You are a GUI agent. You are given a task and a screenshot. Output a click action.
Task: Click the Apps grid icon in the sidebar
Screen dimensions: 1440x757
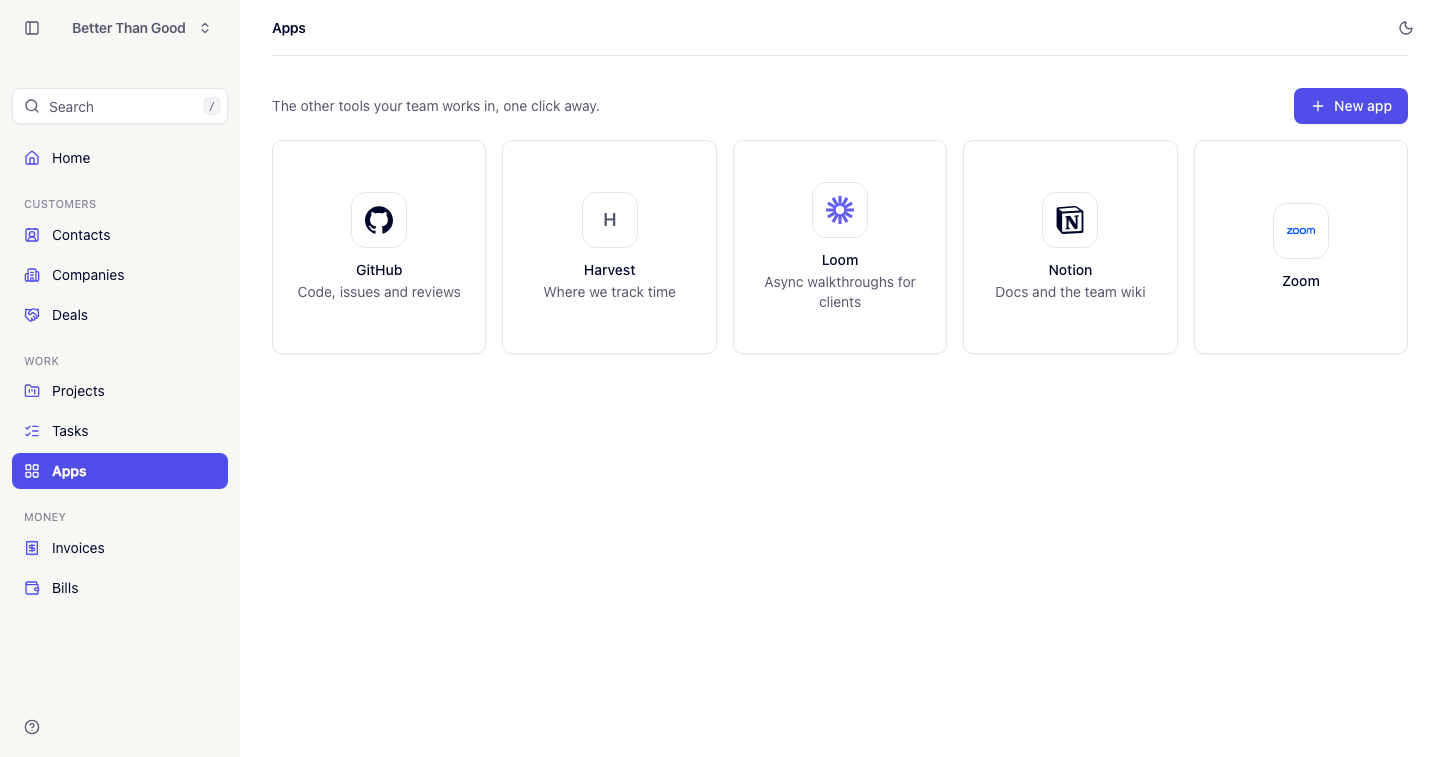pyautogui.click(x=32, y=471)
